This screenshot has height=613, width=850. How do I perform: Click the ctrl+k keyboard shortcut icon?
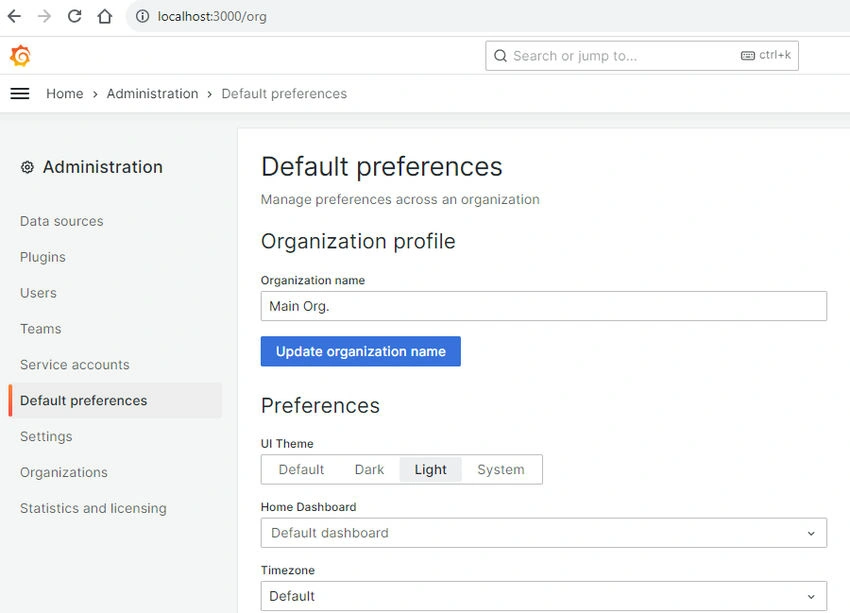[748, 55]
